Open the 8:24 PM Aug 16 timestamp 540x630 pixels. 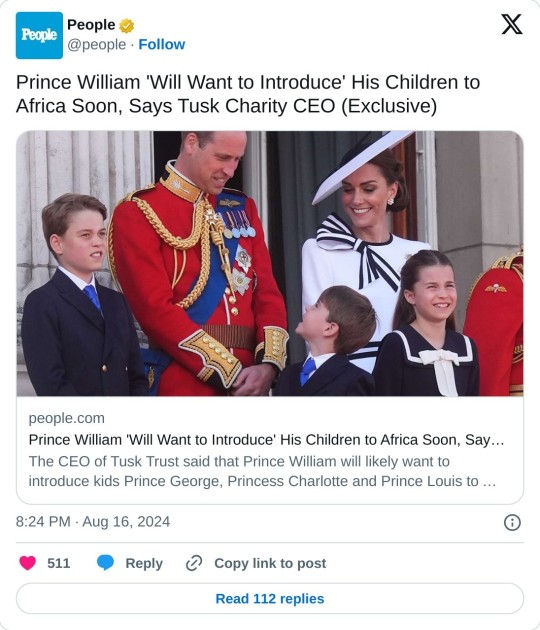click(93, 522)
